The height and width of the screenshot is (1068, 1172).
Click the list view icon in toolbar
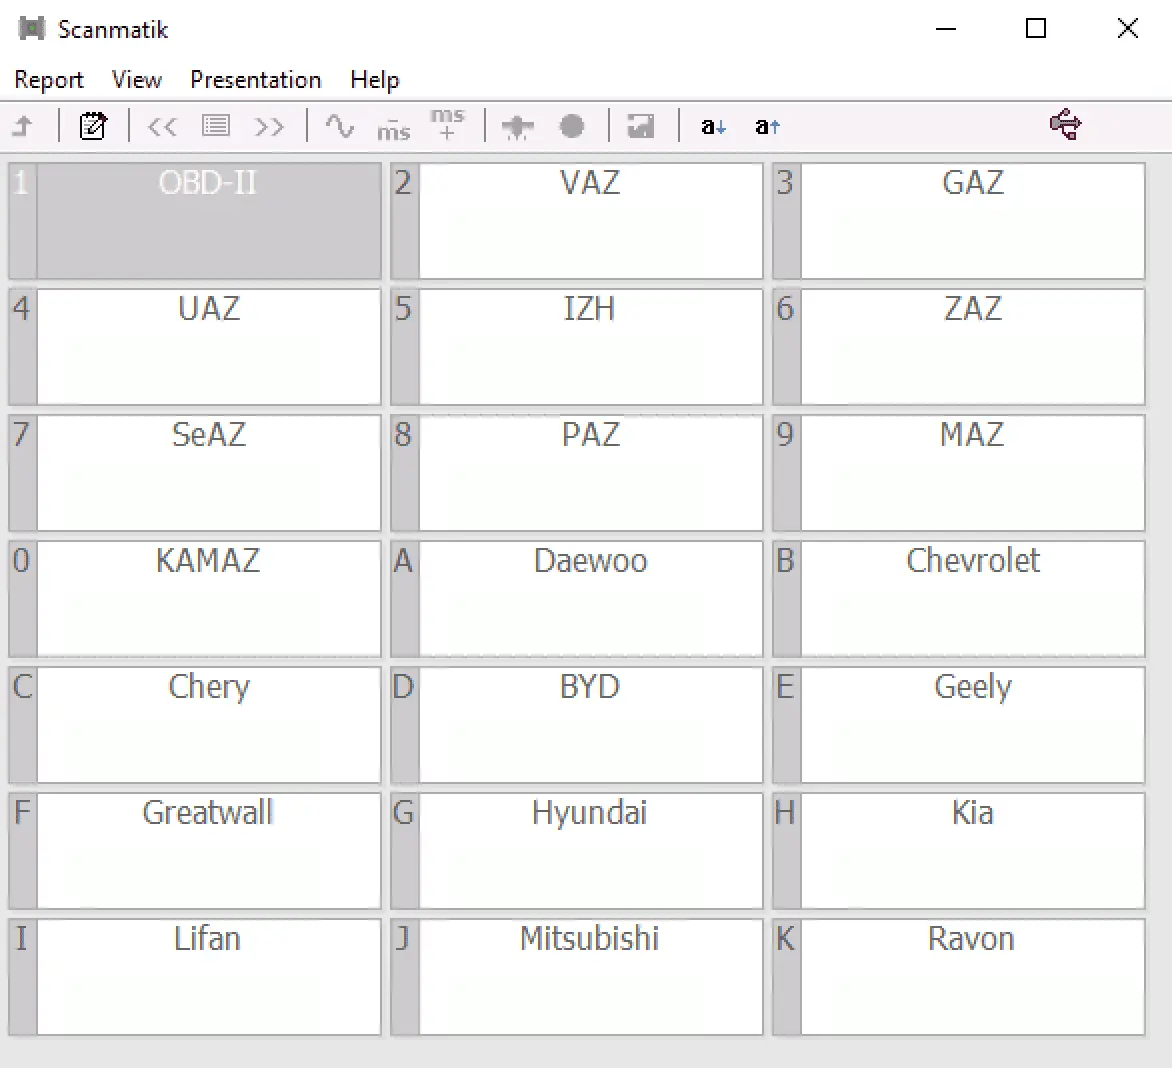coord(216,126)
